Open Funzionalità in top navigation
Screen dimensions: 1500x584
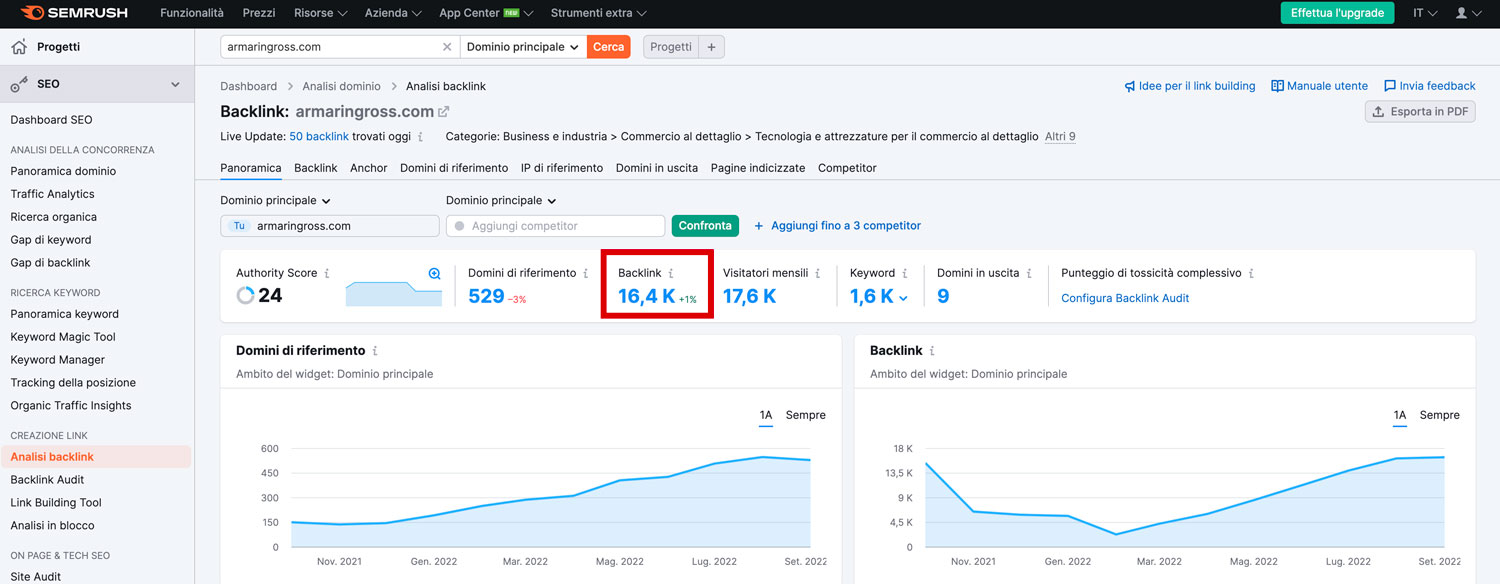tap(192, 13)
